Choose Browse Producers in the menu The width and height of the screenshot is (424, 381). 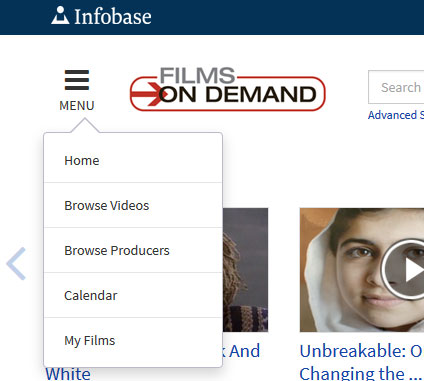(x=133, y=250)
